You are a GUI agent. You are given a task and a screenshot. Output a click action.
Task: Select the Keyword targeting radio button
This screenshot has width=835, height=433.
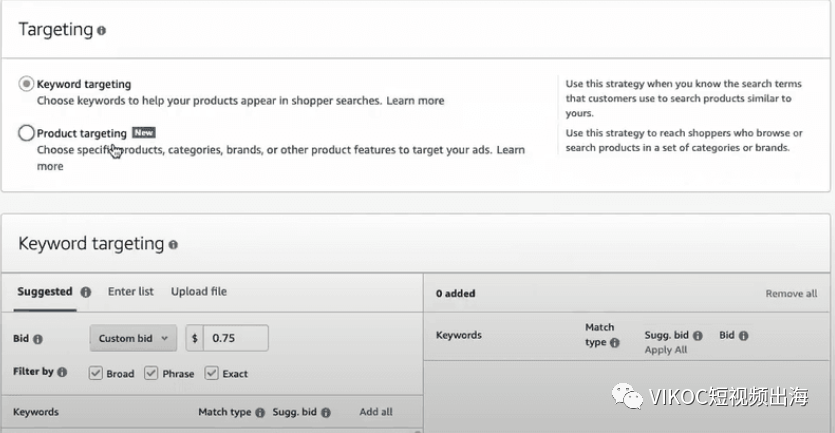pyautogui.click(x=26, y=84)
